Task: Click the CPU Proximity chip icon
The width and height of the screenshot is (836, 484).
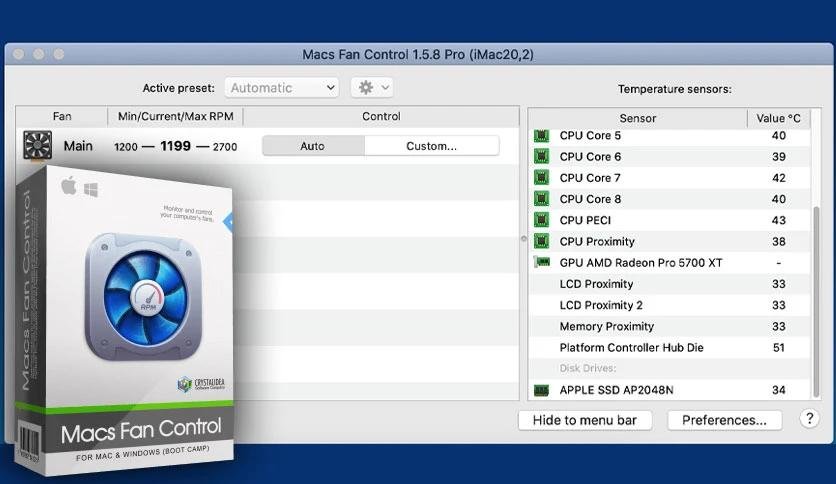Action: (x=541, y=241)
